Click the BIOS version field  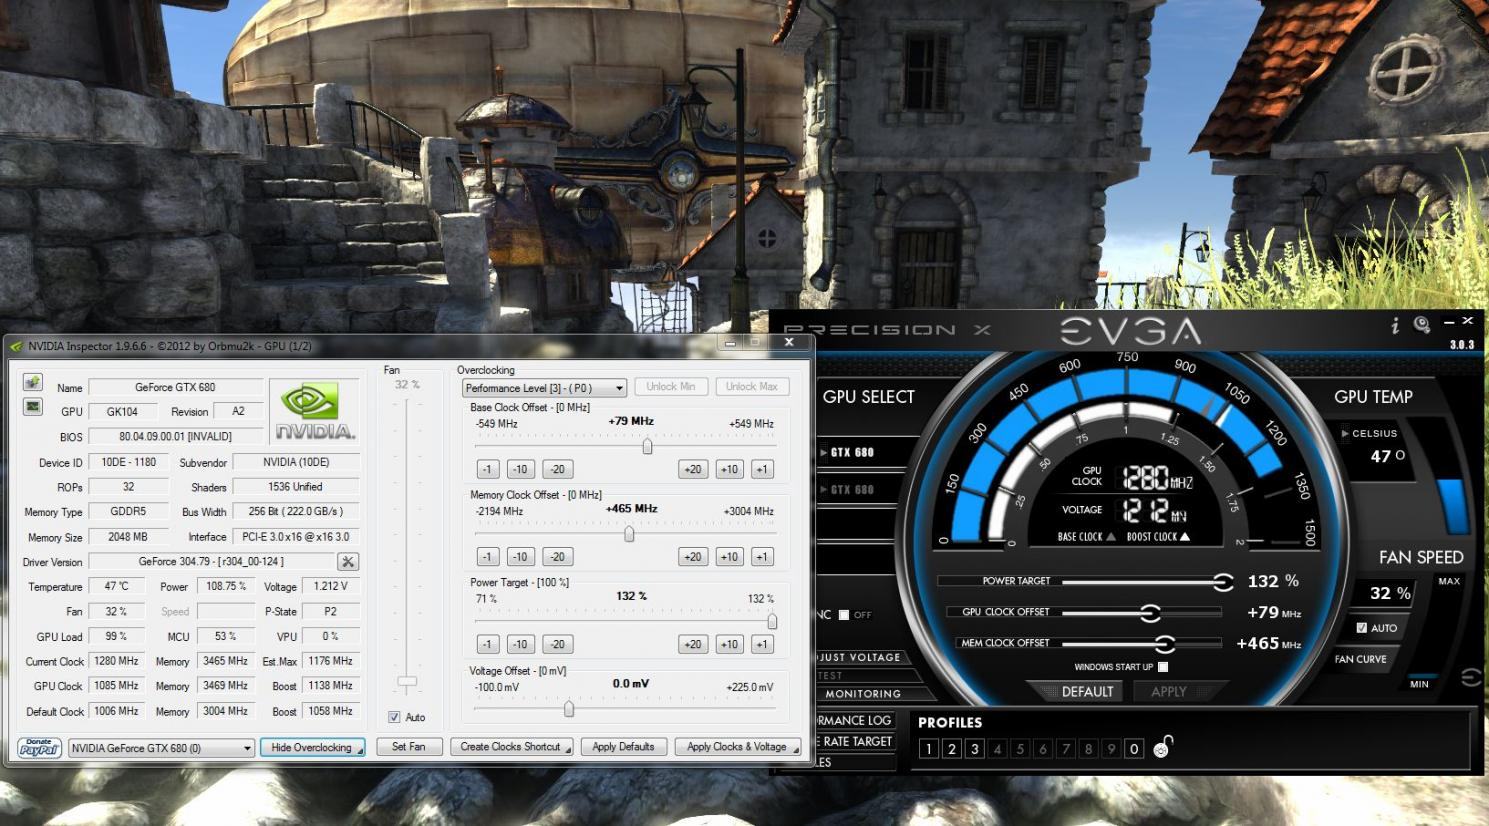coord(175,436)
